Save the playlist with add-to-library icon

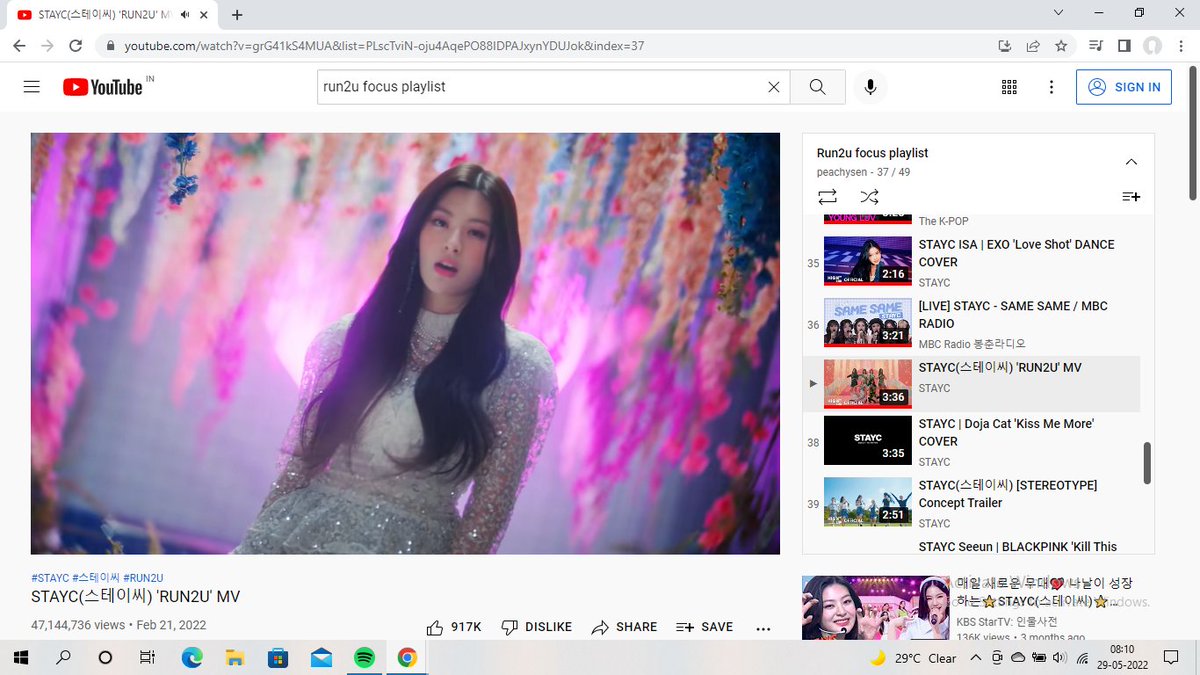pyautogui.click(x=1131, y=197)
